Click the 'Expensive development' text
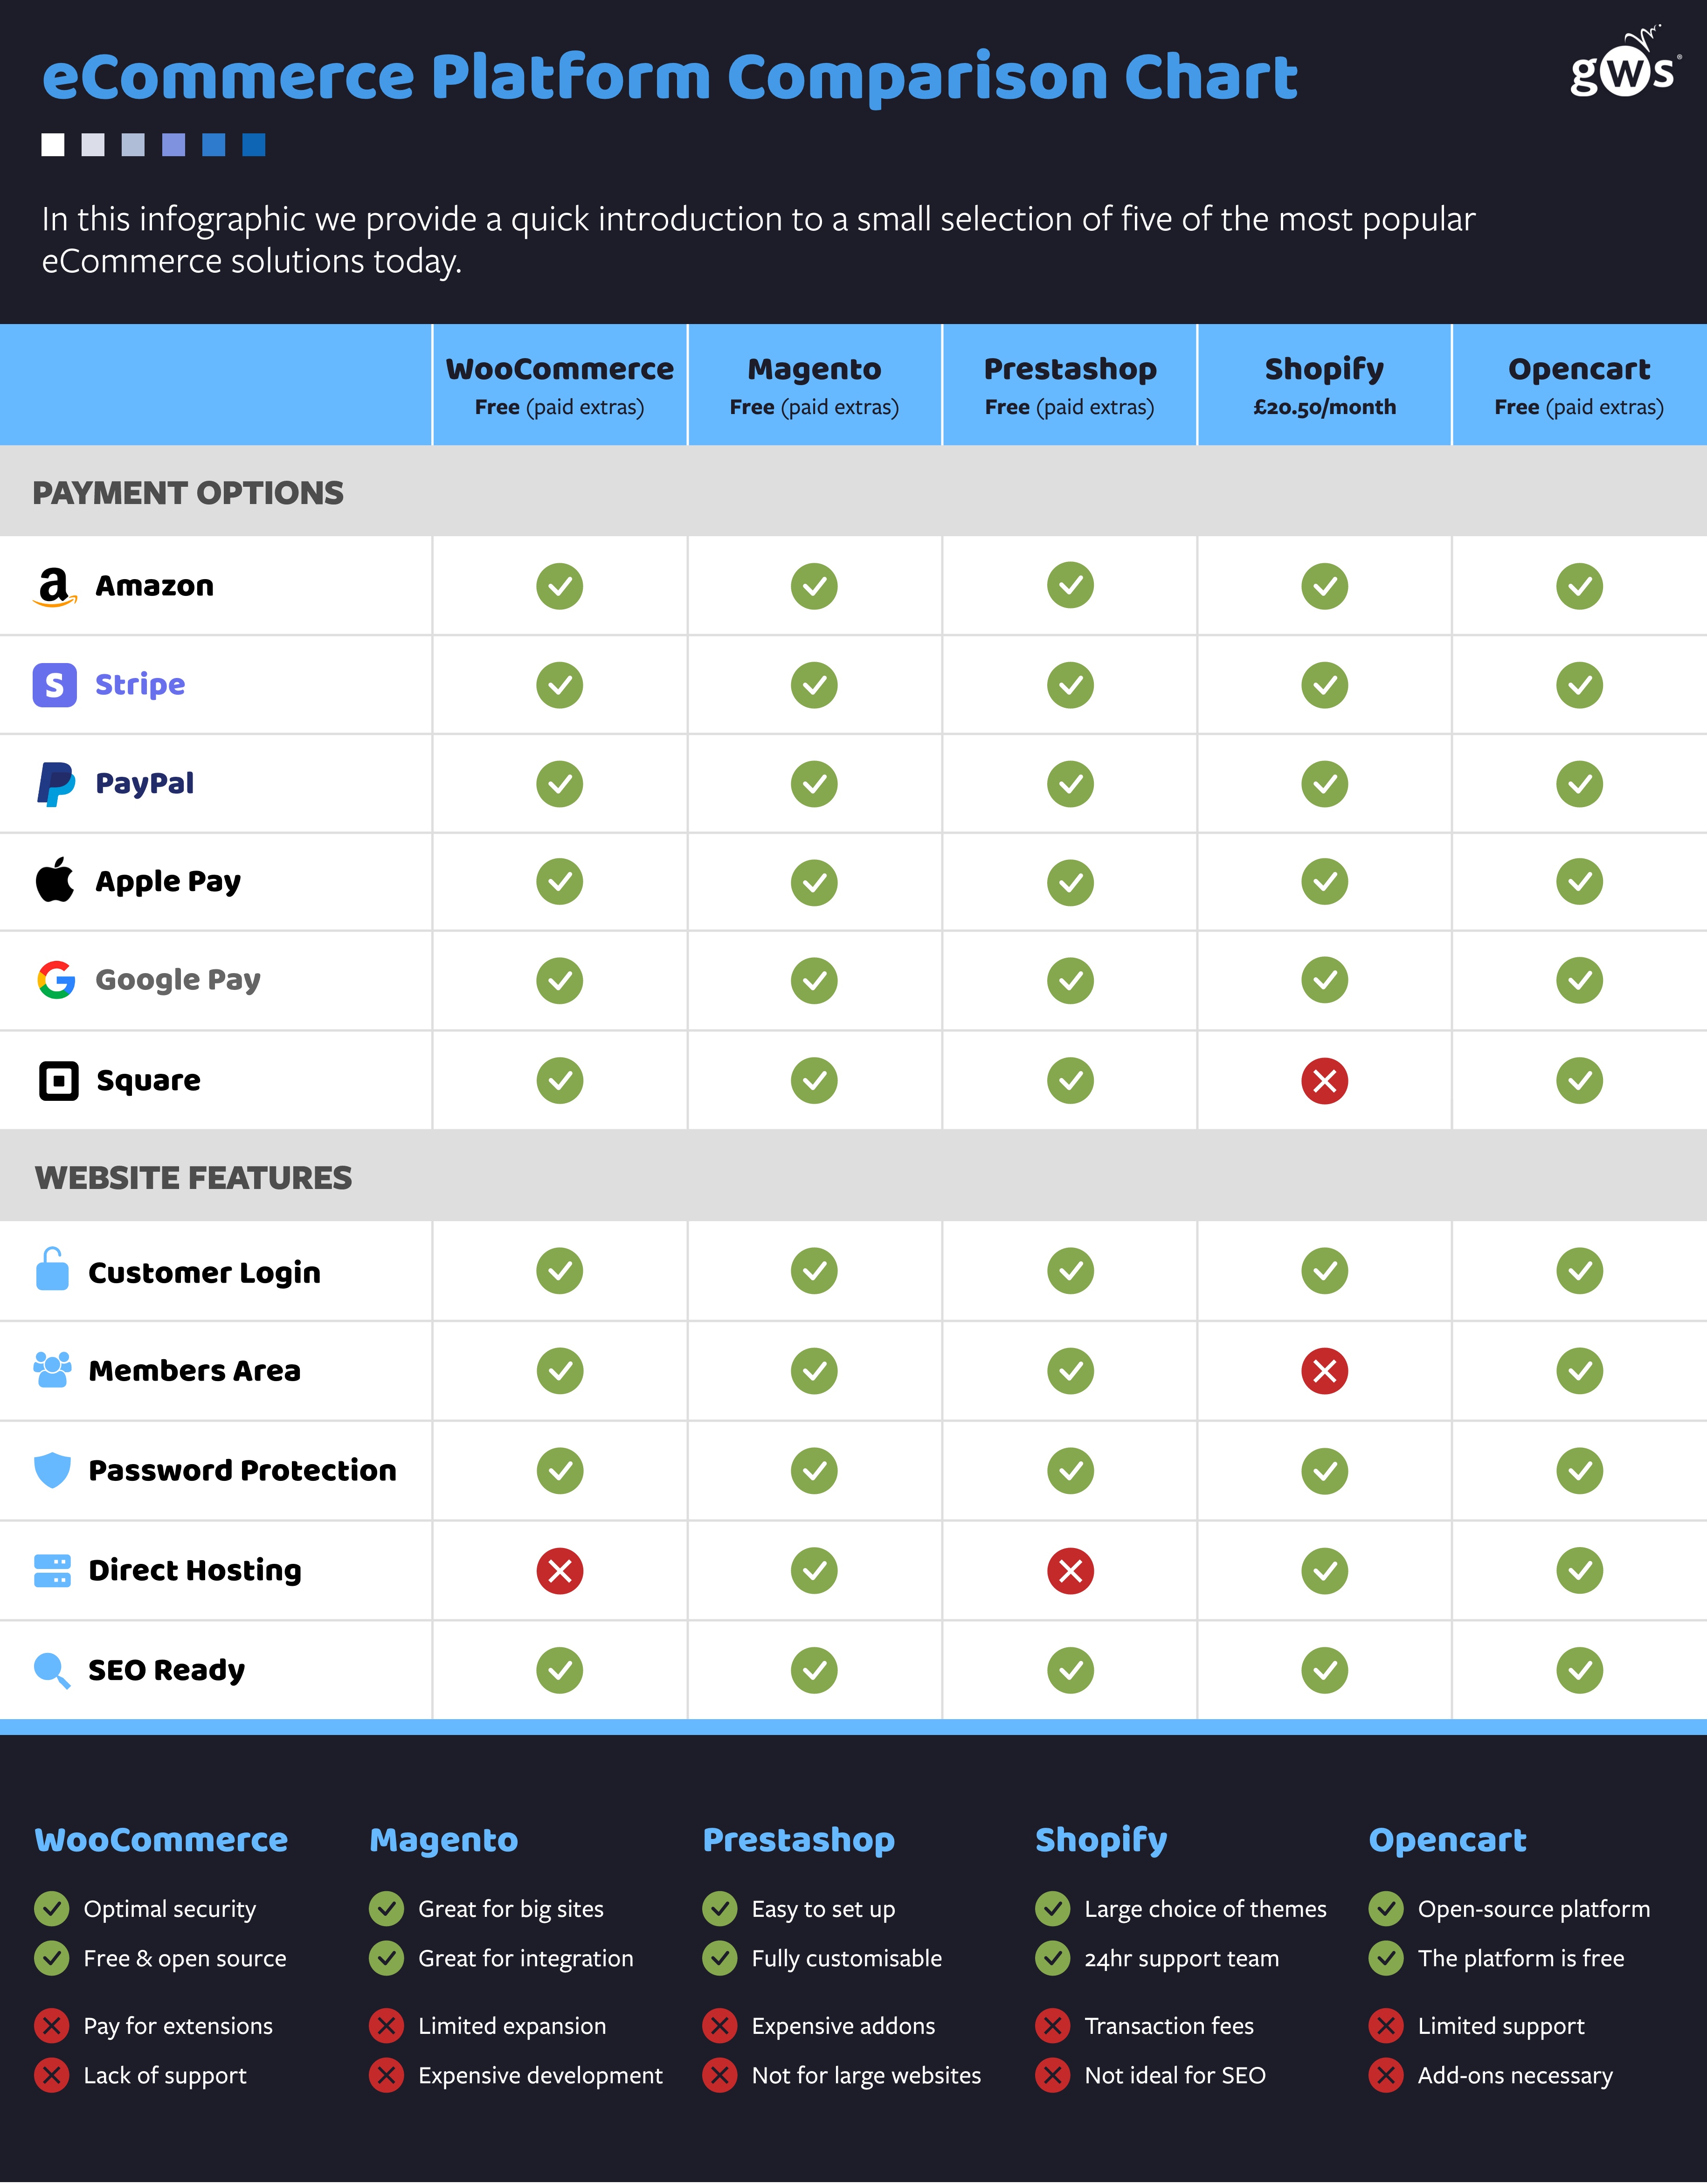 pos(540,2076)
